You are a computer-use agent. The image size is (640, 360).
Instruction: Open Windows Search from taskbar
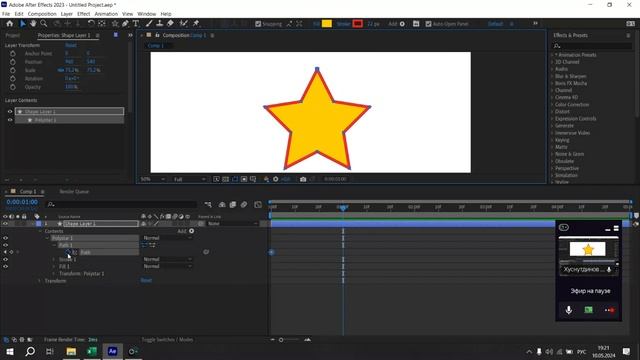(x=30, y=351)
